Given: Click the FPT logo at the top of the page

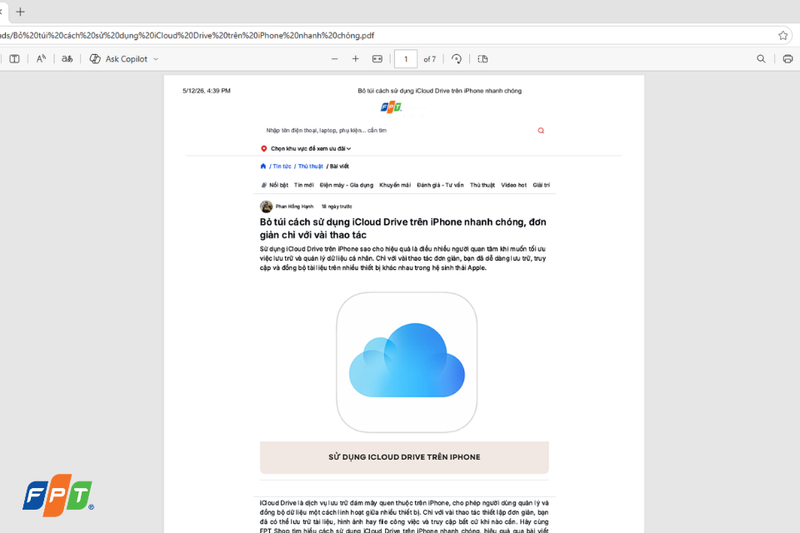Looking at the screenshot, I should click(391, 107).
